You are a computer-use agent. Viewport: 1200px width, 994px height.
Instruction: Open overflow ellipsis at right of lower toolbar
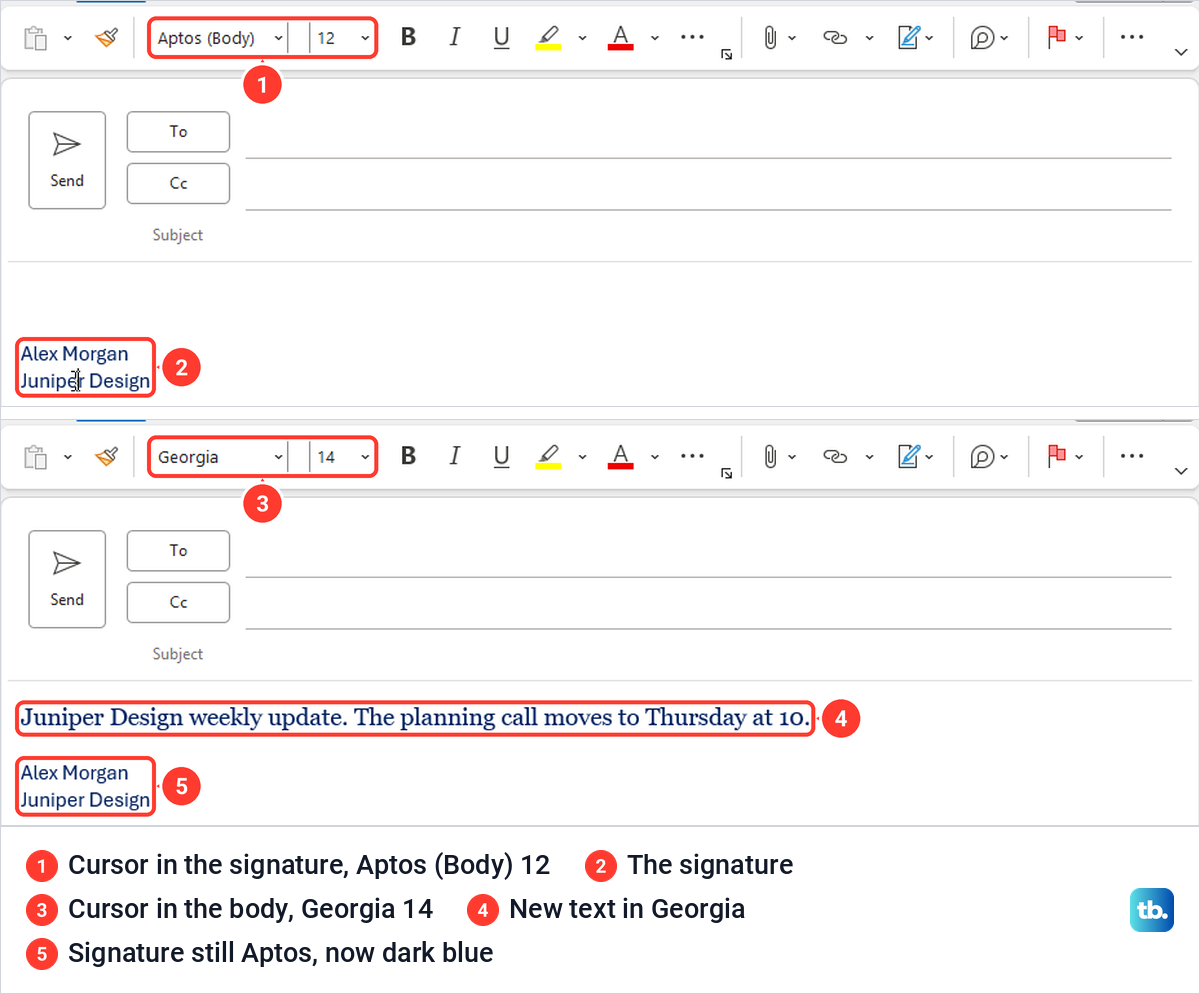(x=1131, y=456)
